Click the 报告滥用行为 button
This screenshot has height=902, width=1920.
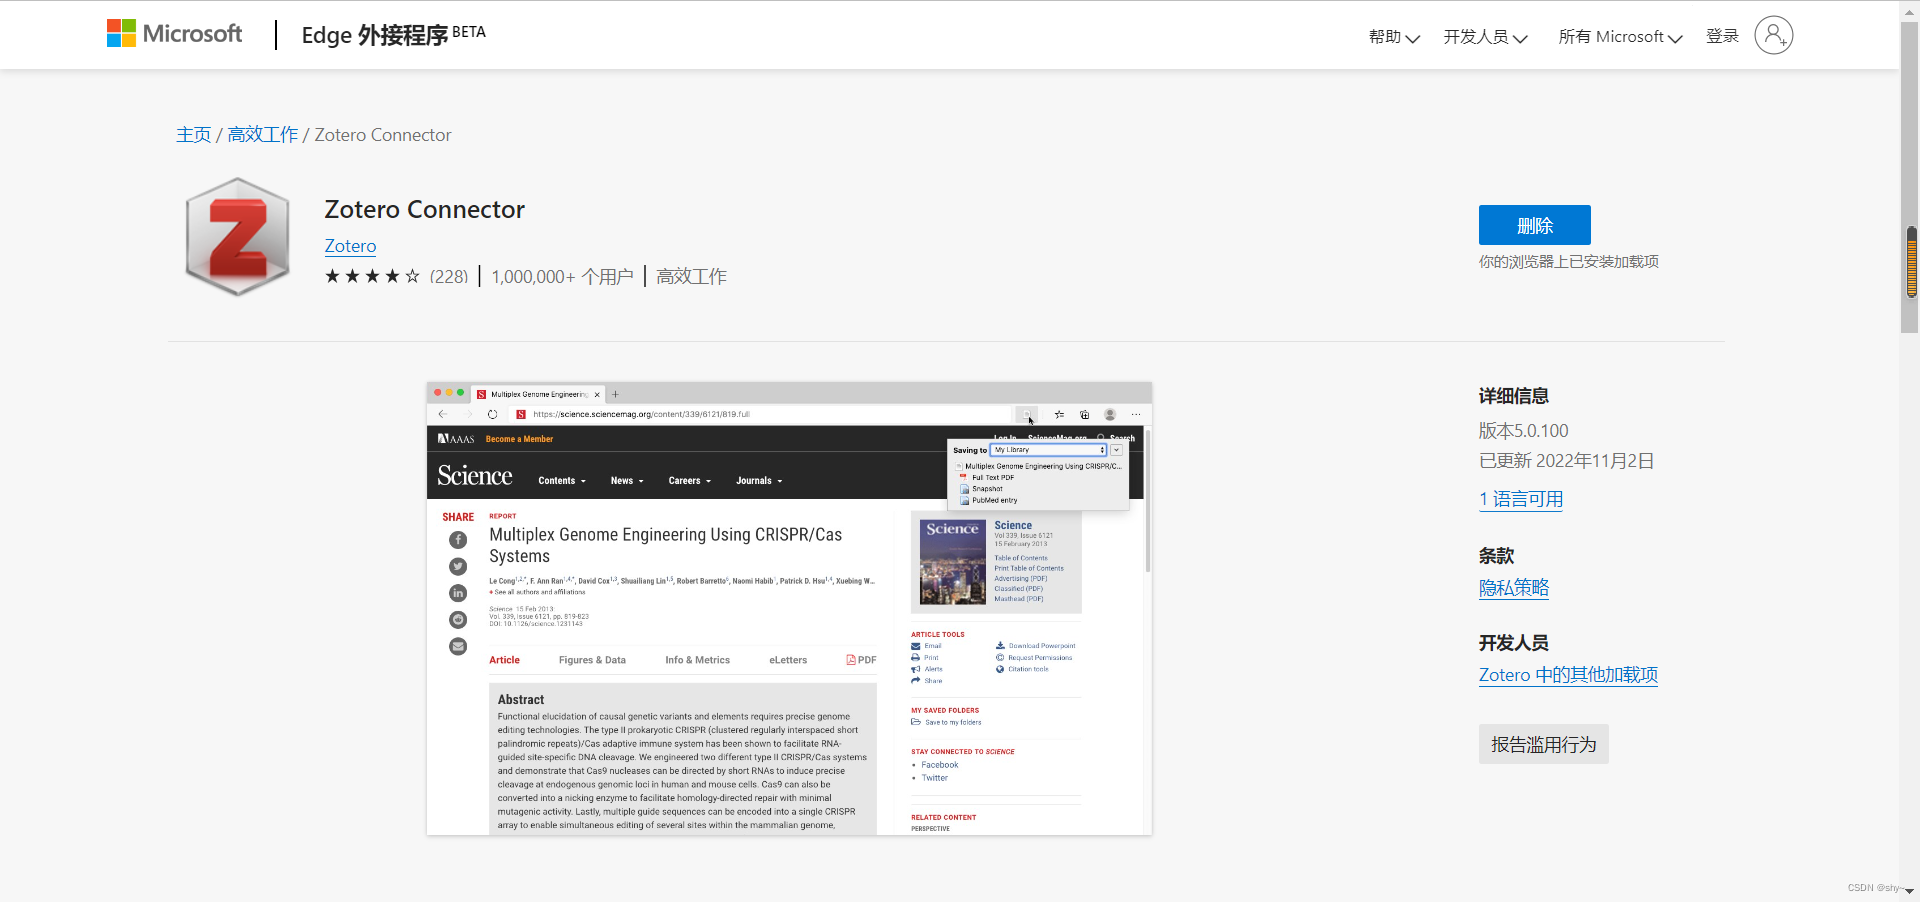coord(1544,744)
